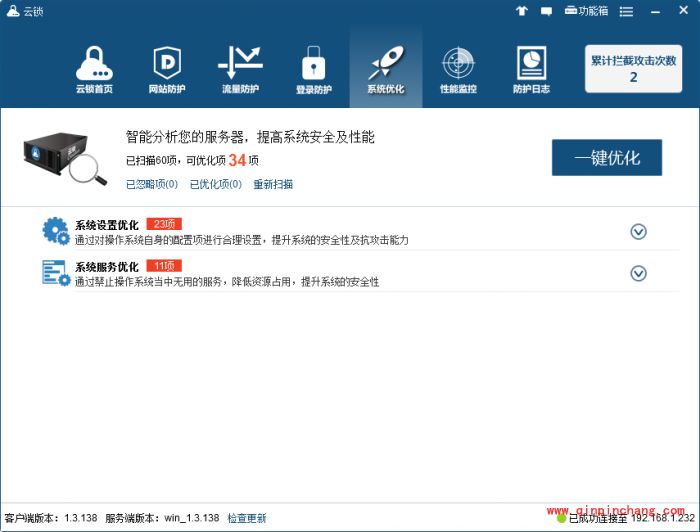Open the message bubble icon in title bar
The height and width of the screenshot is (532, 700).
pyautogui.click(x=546, y=11)
